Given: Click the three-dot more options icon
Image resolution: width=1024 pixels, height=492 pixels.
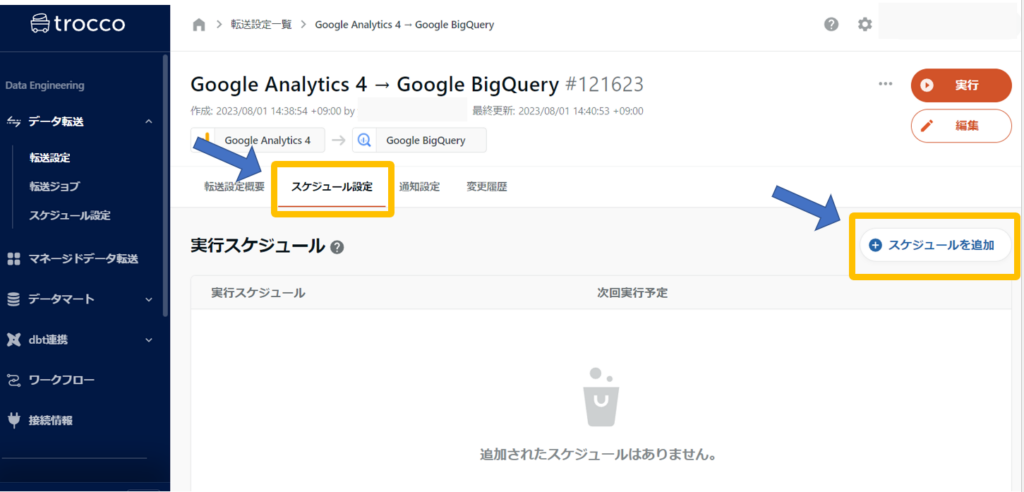Looking at the screenshot, I should (x=885, y=84).
